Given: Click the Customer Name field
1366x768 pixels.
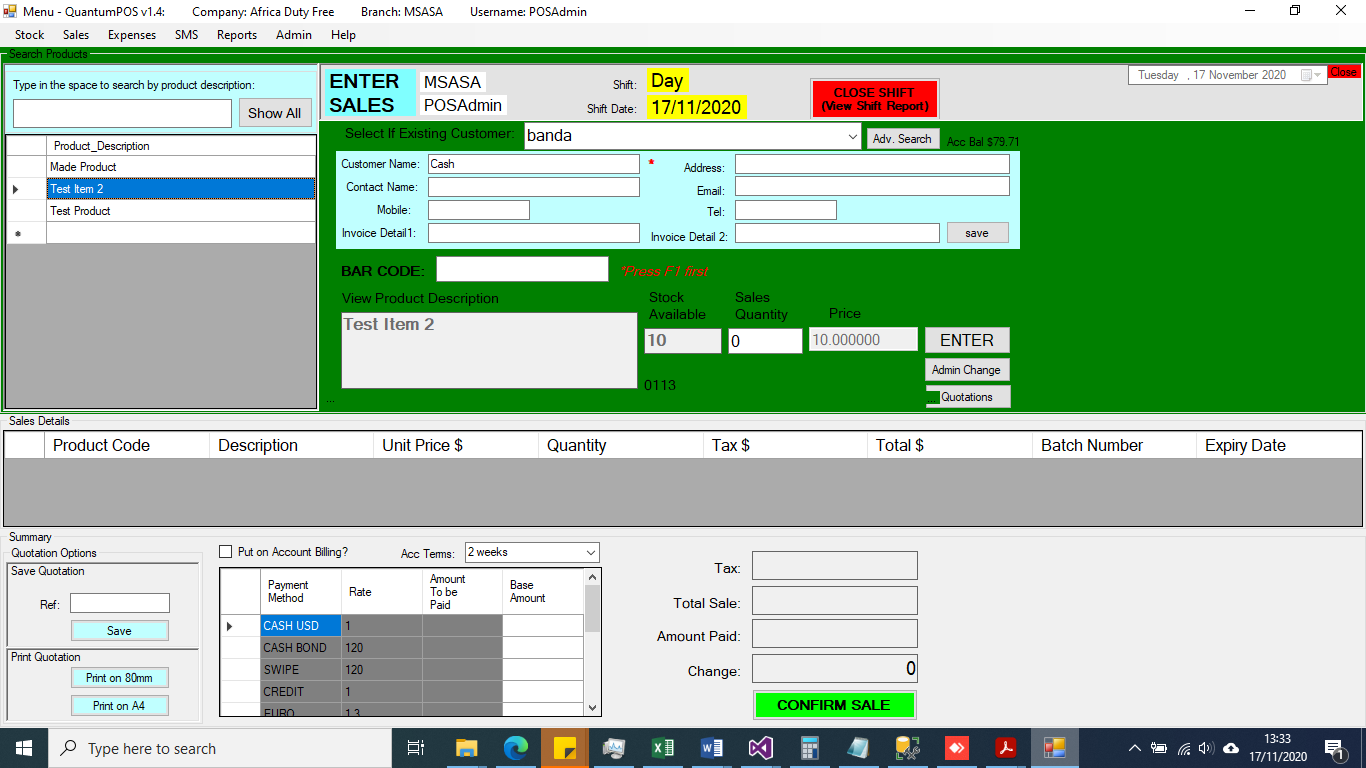Looking at the screenshot, I should tap(533, 164).
